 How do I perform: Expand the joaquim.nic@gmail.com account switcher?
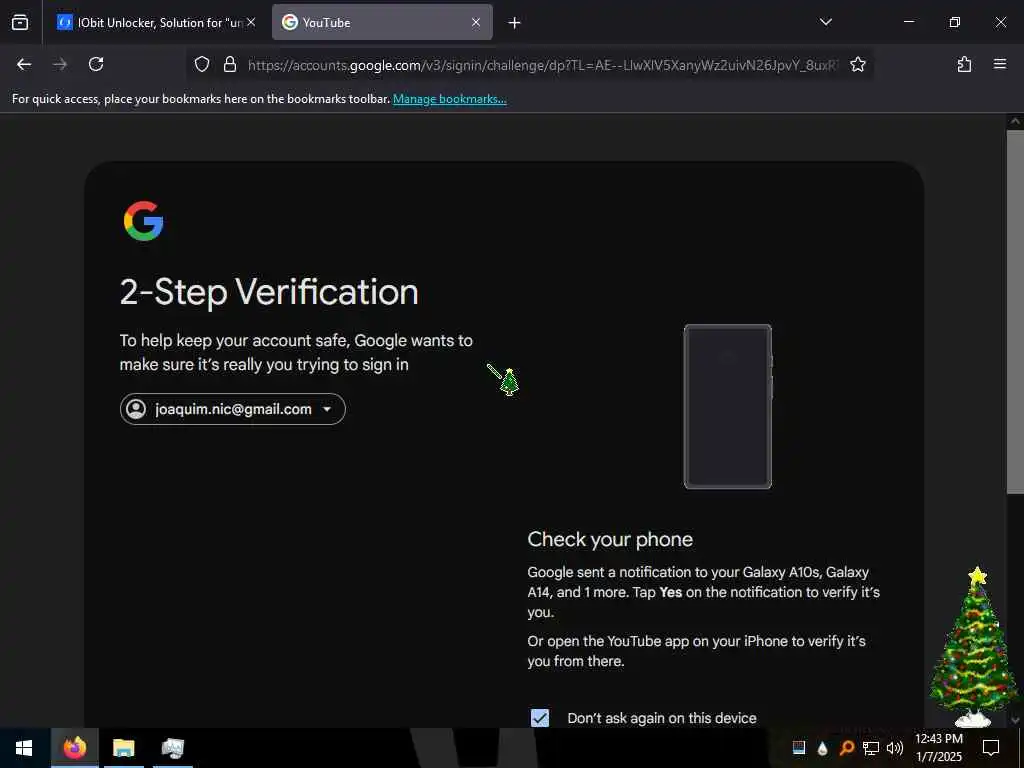[x=232, y=409]
